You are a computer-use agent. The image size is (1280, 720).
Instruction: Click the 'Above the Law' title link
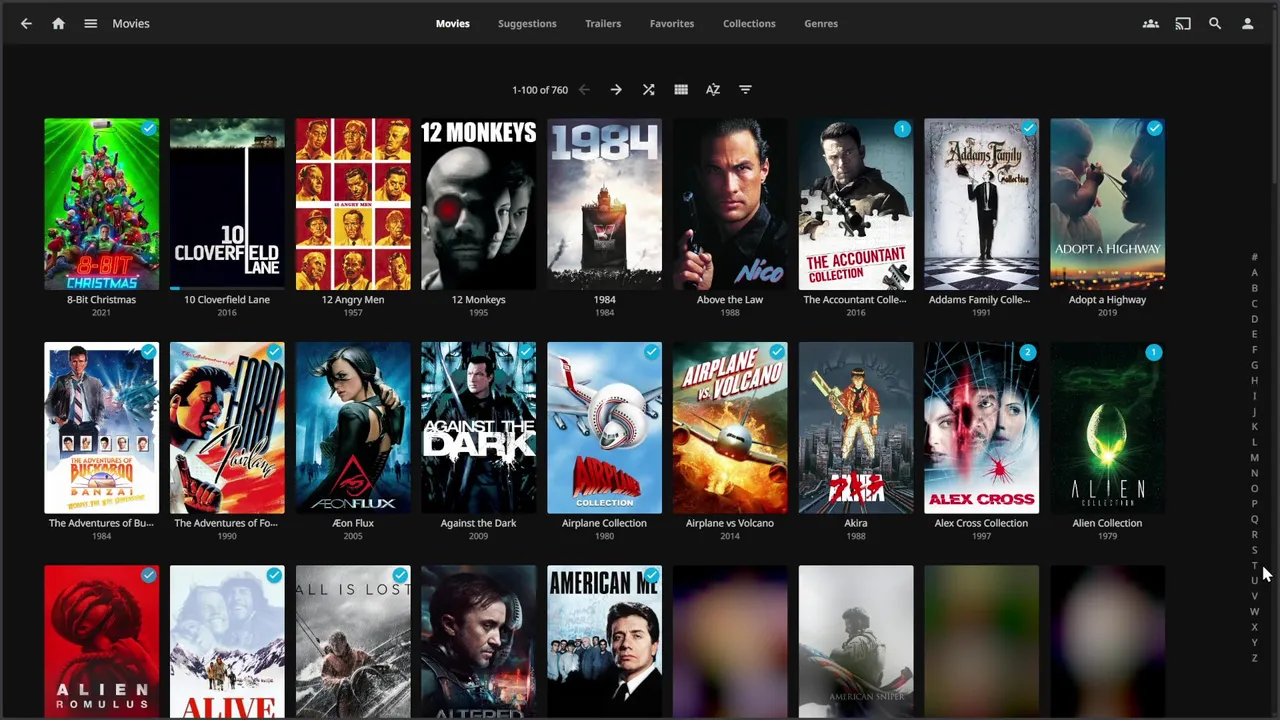(x=730, y=299)
